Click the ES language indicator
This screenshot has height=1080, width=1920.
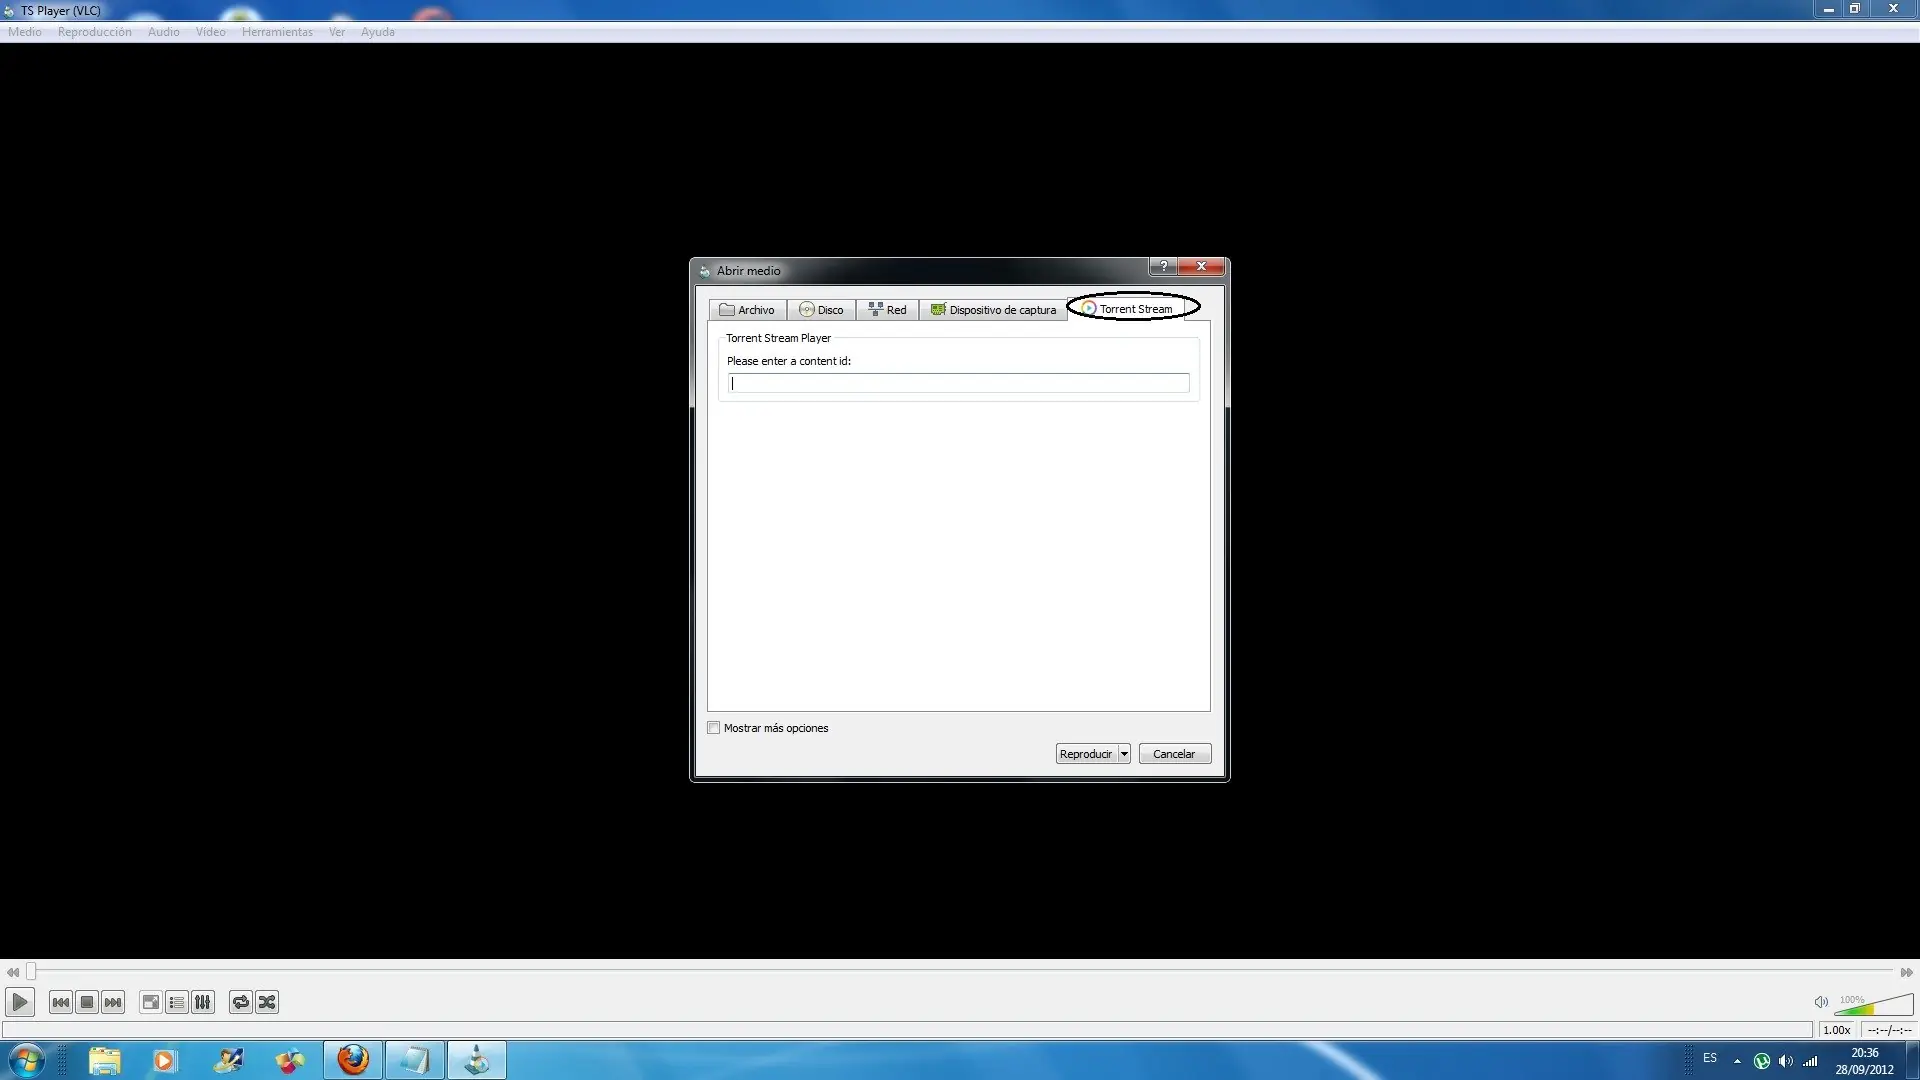(1710, 1058)
